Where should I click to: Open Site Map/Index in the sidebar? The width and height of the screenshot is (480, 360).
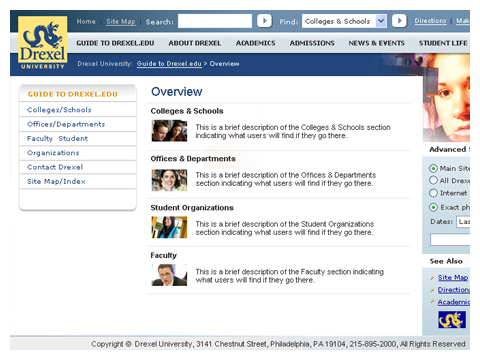[x=56, y=181]
